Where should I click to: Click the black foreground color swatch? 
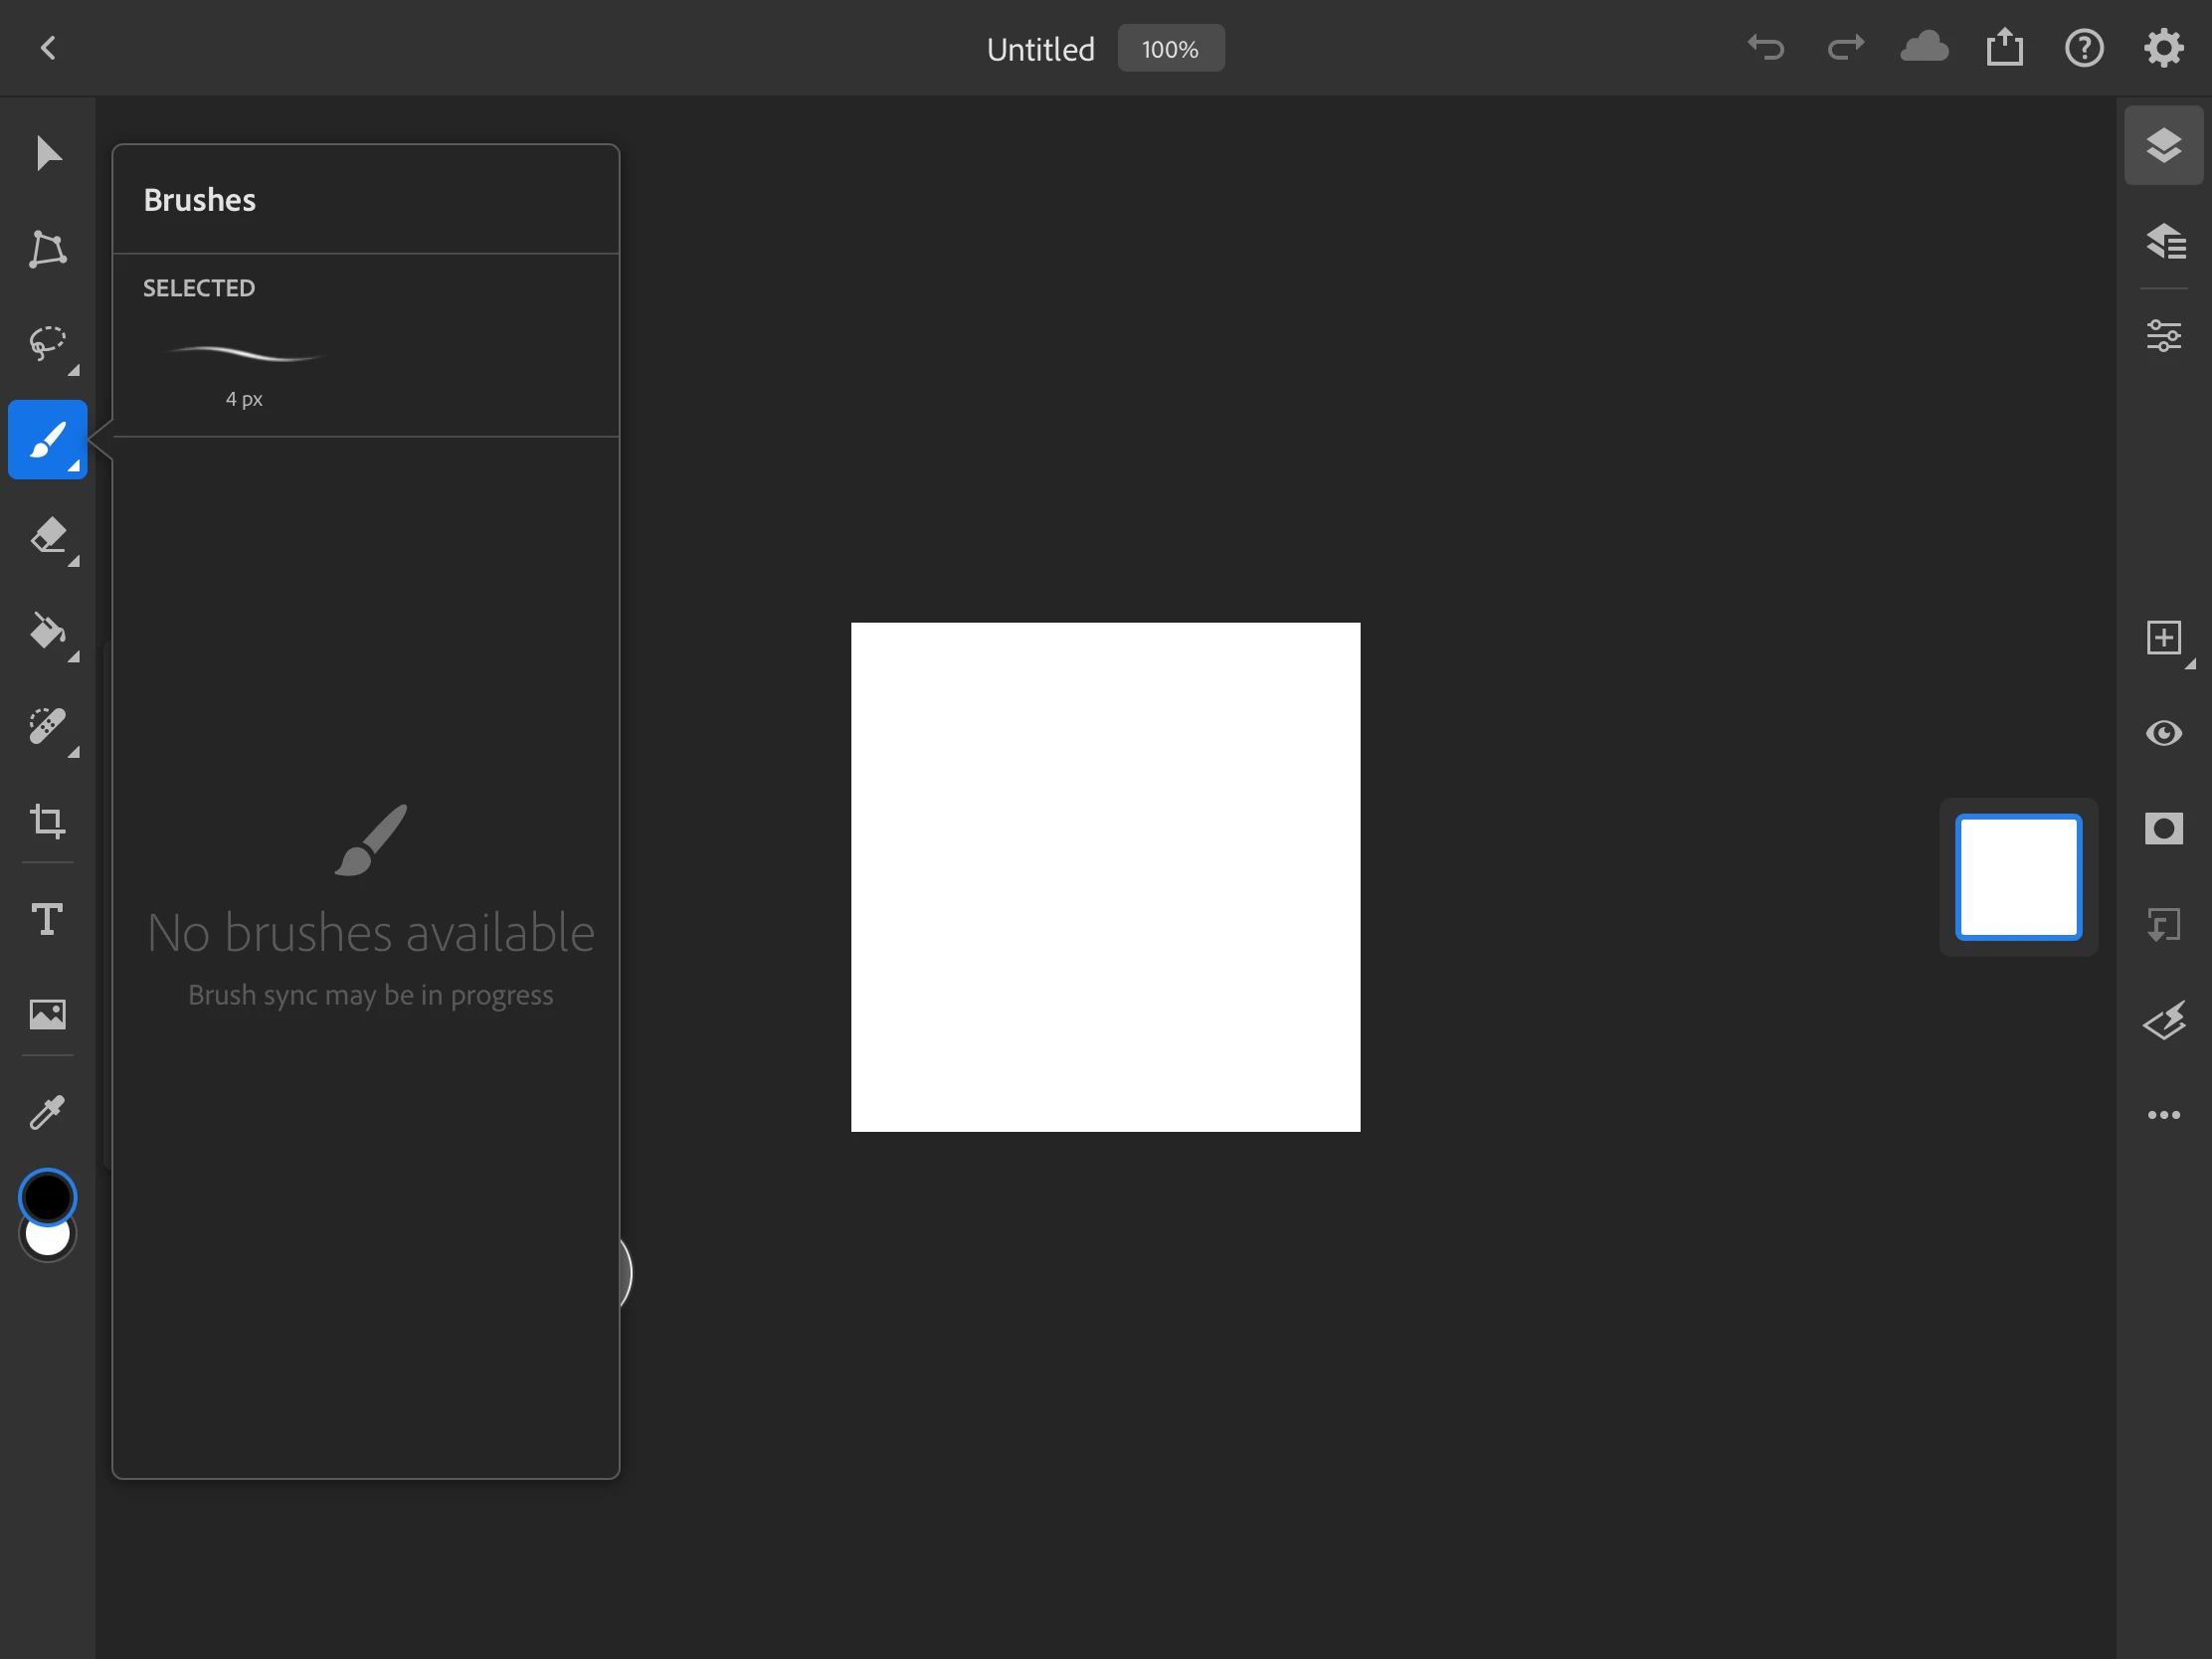[47, 1195]
